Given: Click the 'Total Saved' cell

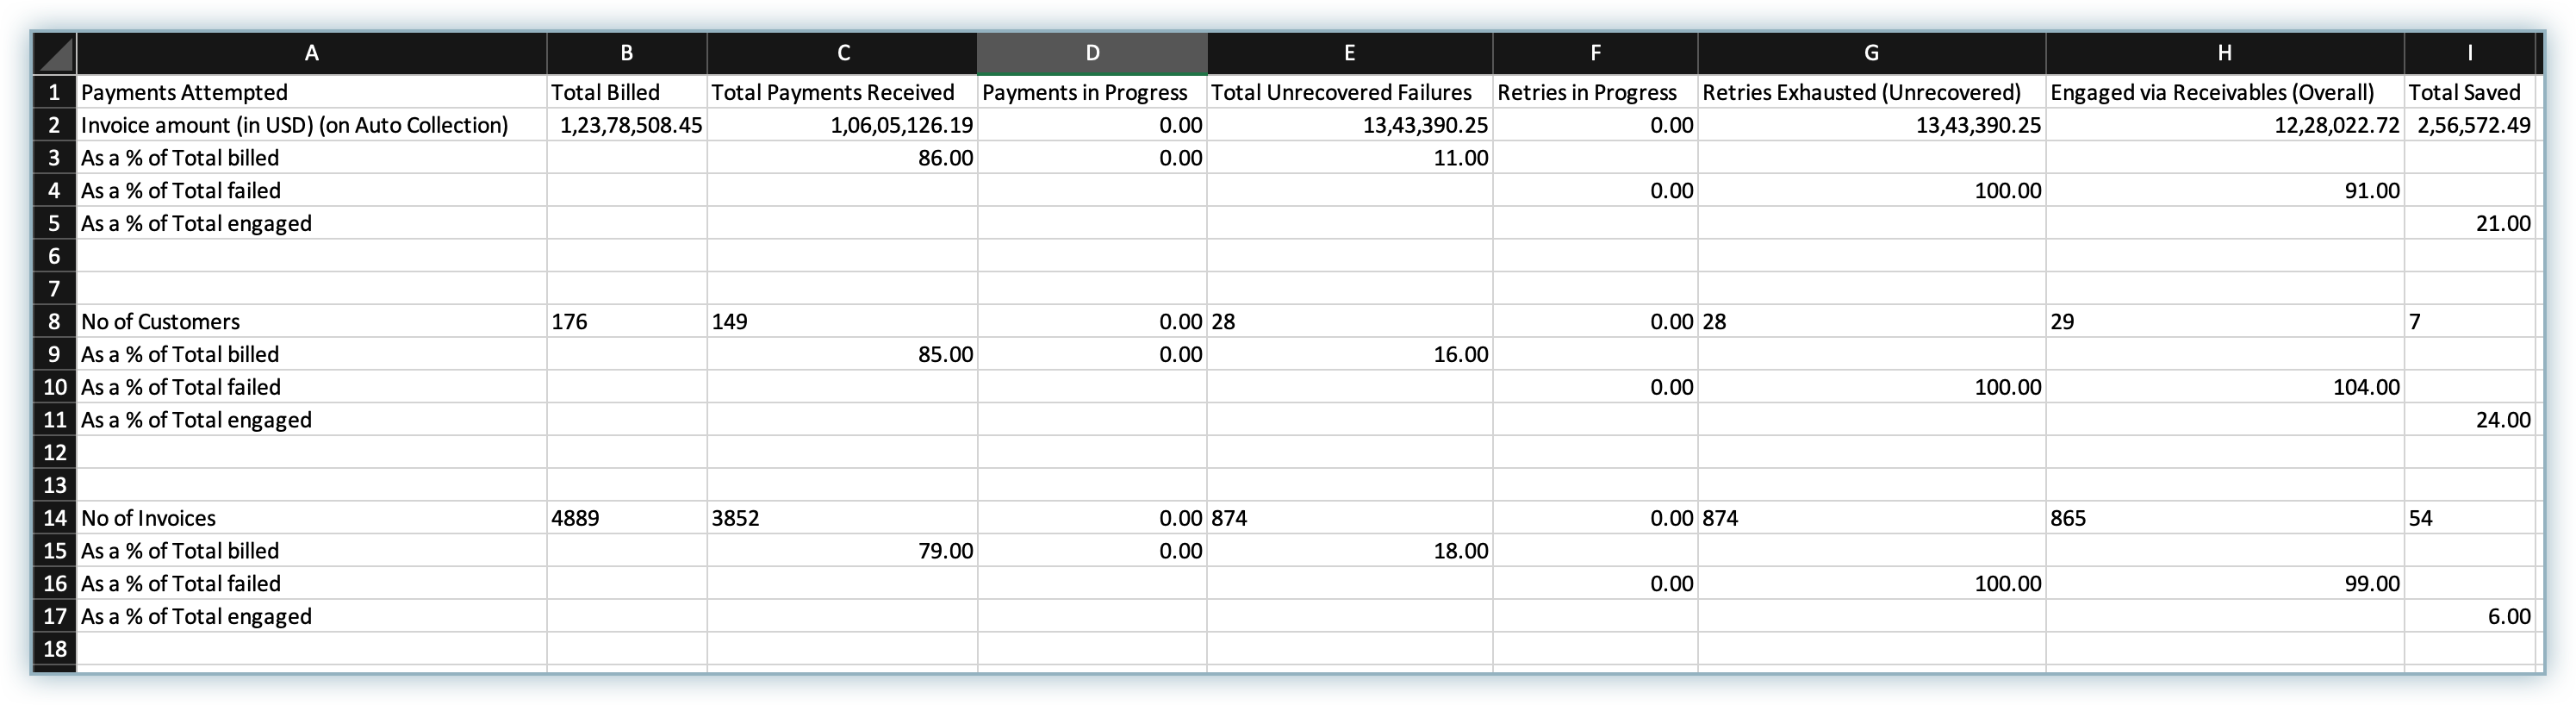Looking at the screenshot, I should (x=2471, y=92).
